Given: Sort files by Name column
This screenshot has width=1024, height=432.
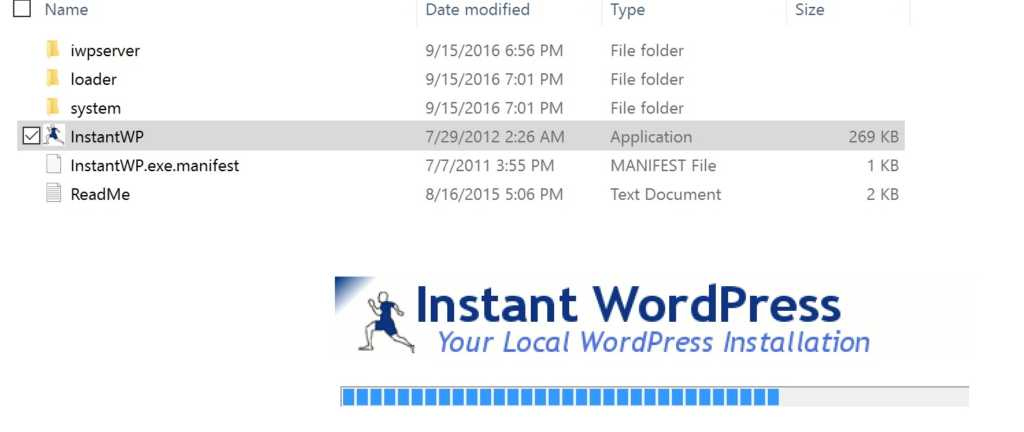Looking at the screenshot, I should point(67,10).
